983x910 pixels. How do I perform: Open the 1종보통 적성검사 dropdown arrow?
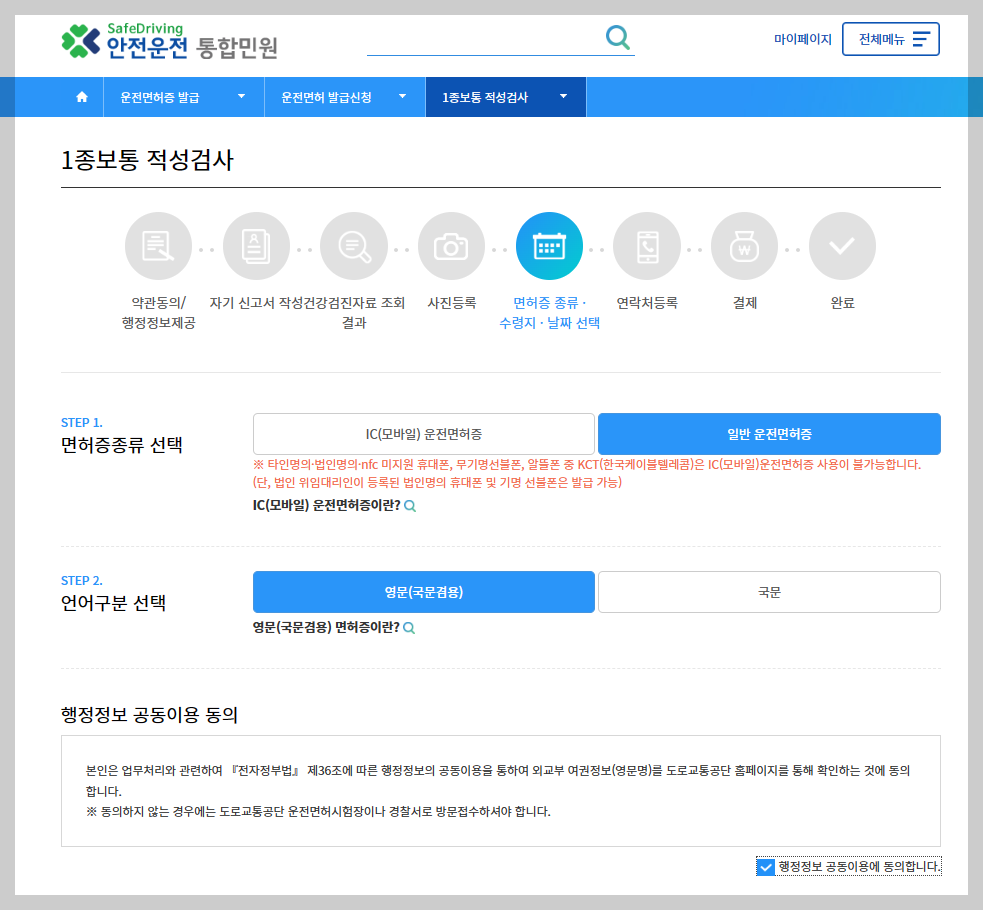coord(563,96)
